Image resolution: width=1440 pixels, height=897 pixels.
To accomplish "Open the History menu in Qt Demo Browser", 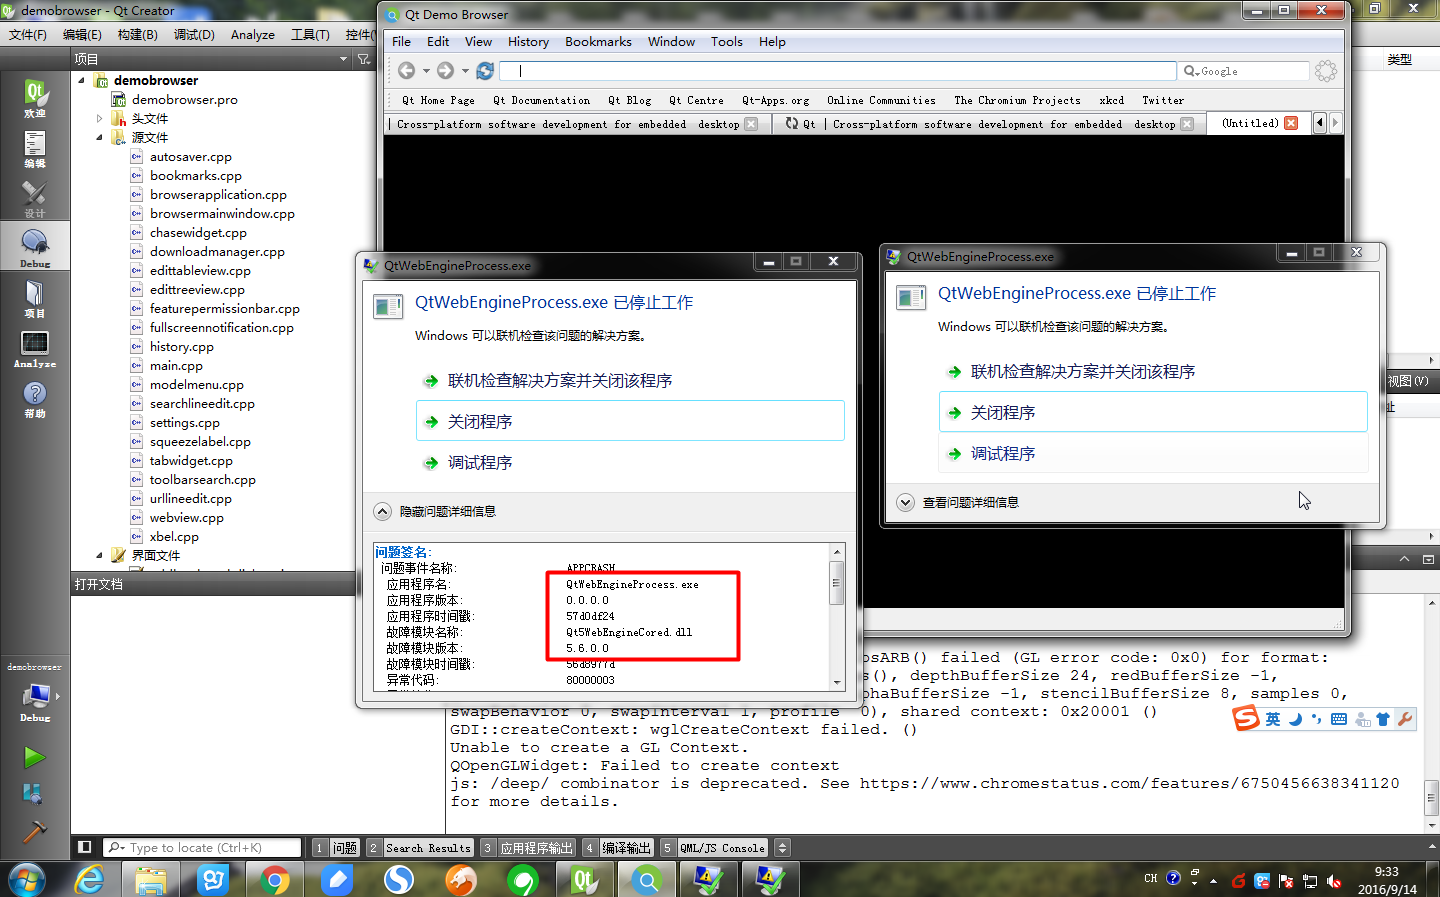I will tap(528, 42).
